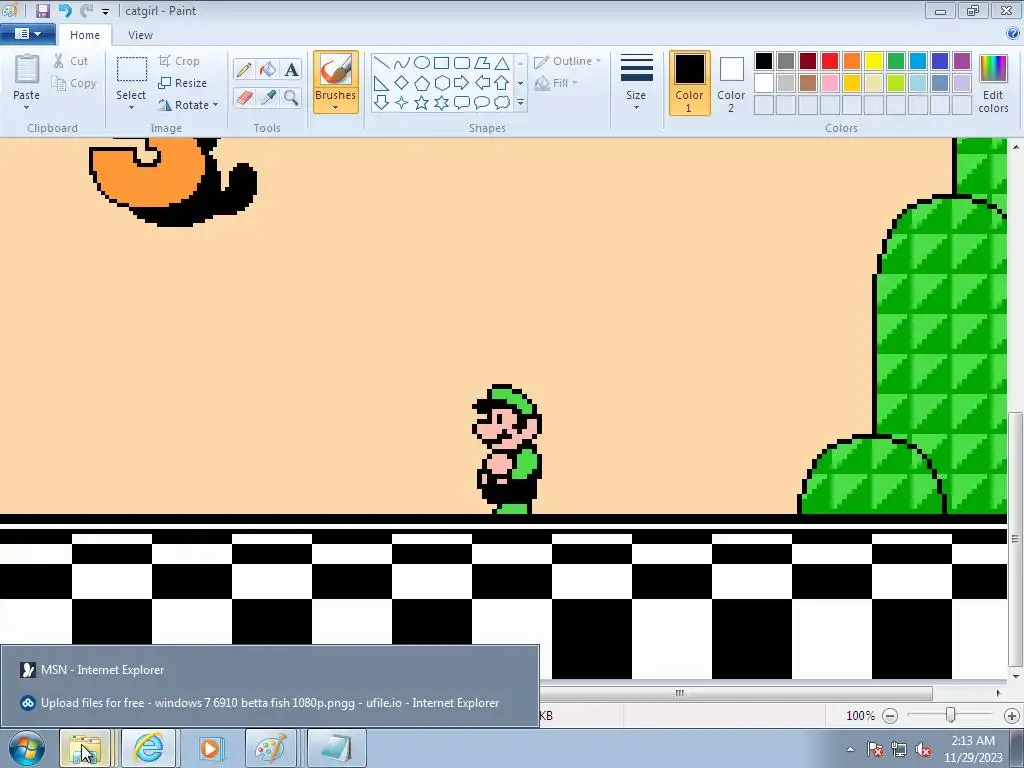Click the Cut button
The height and width of the screenshot is (768, 1024).
tap(71, 61)
